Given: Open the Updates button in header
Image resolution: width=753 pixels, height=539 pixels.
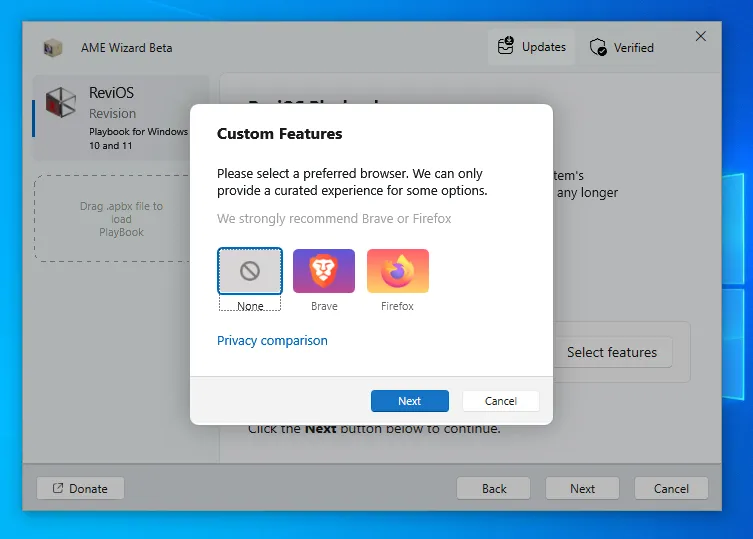Looking at the screenshot, I should pyautogui.click(x=531, y=47).
